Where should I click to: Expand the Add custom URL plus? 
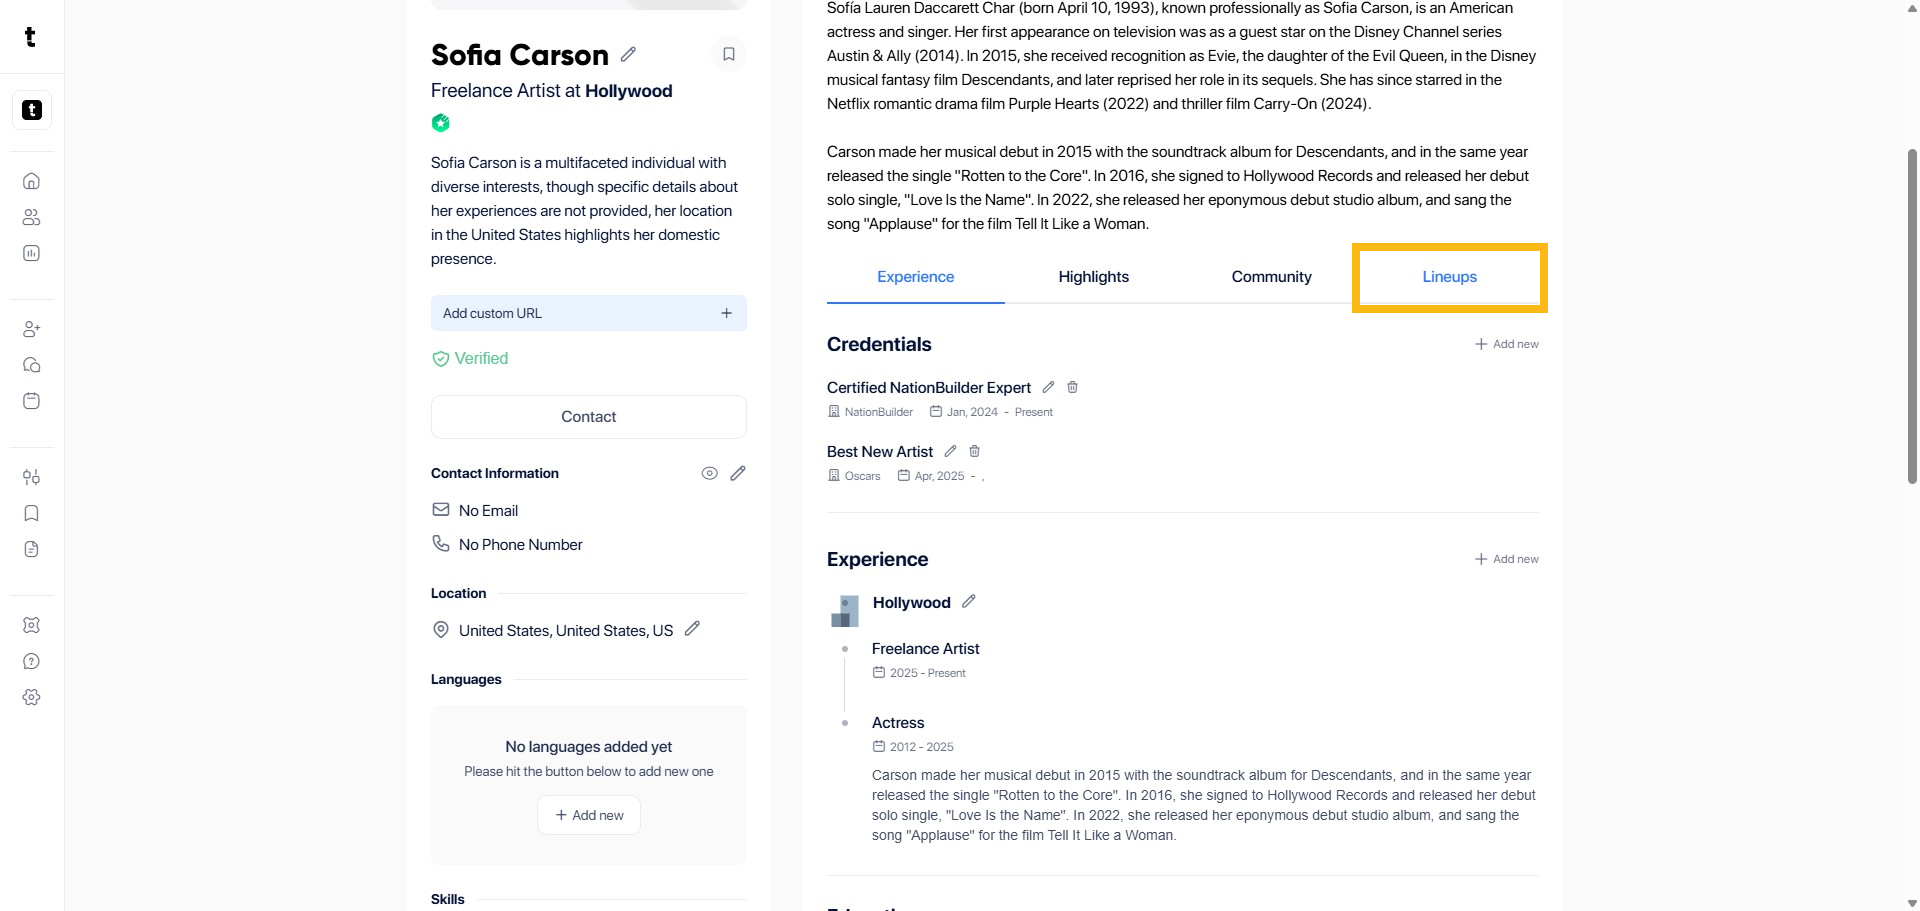pyautogui.click(x=726, y=313)
